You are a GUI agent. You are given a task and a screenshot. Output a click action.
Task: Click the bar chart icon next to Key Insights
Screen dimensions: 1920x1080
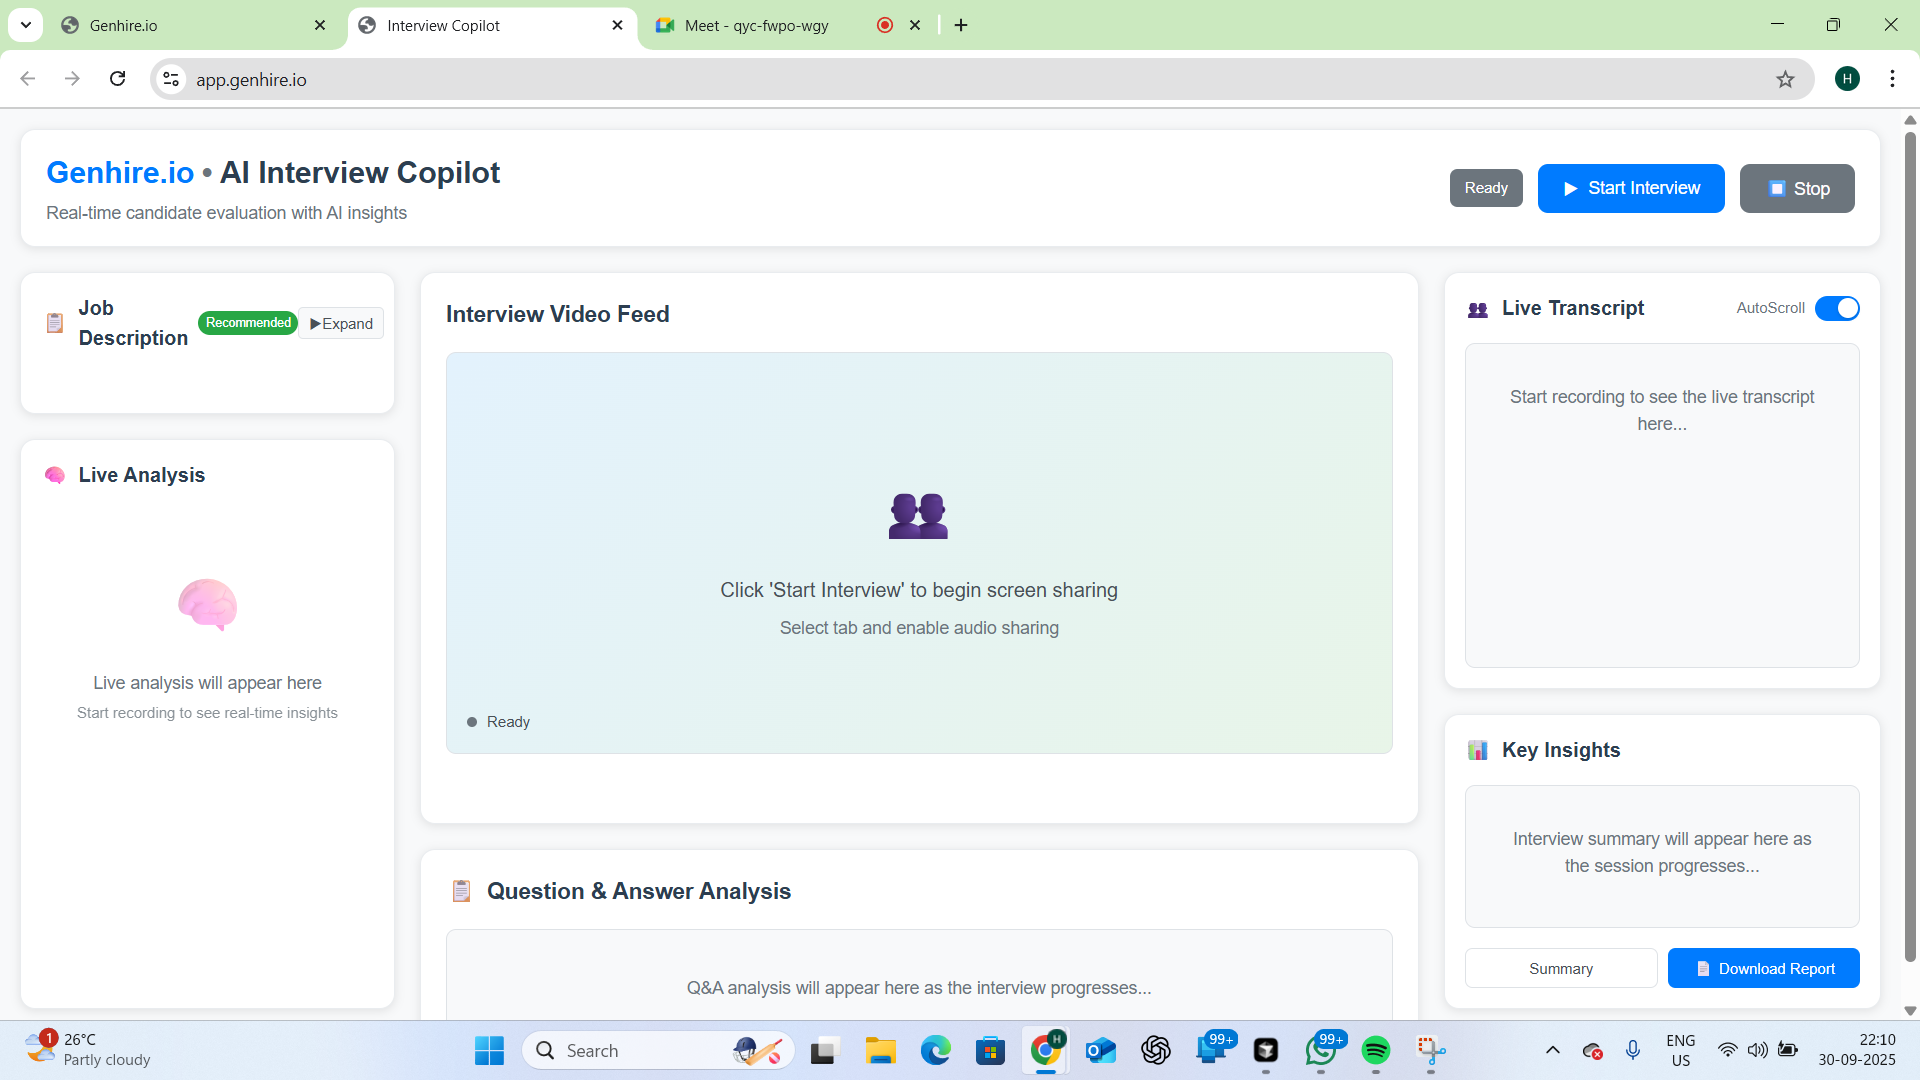pos(1479,749)
